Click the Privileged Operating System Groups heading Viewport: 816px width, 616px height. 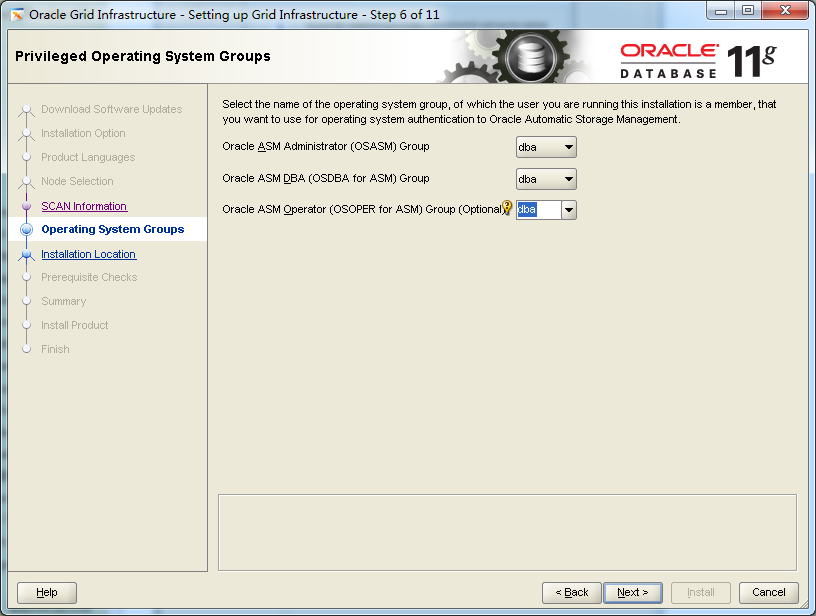(143, 56)
